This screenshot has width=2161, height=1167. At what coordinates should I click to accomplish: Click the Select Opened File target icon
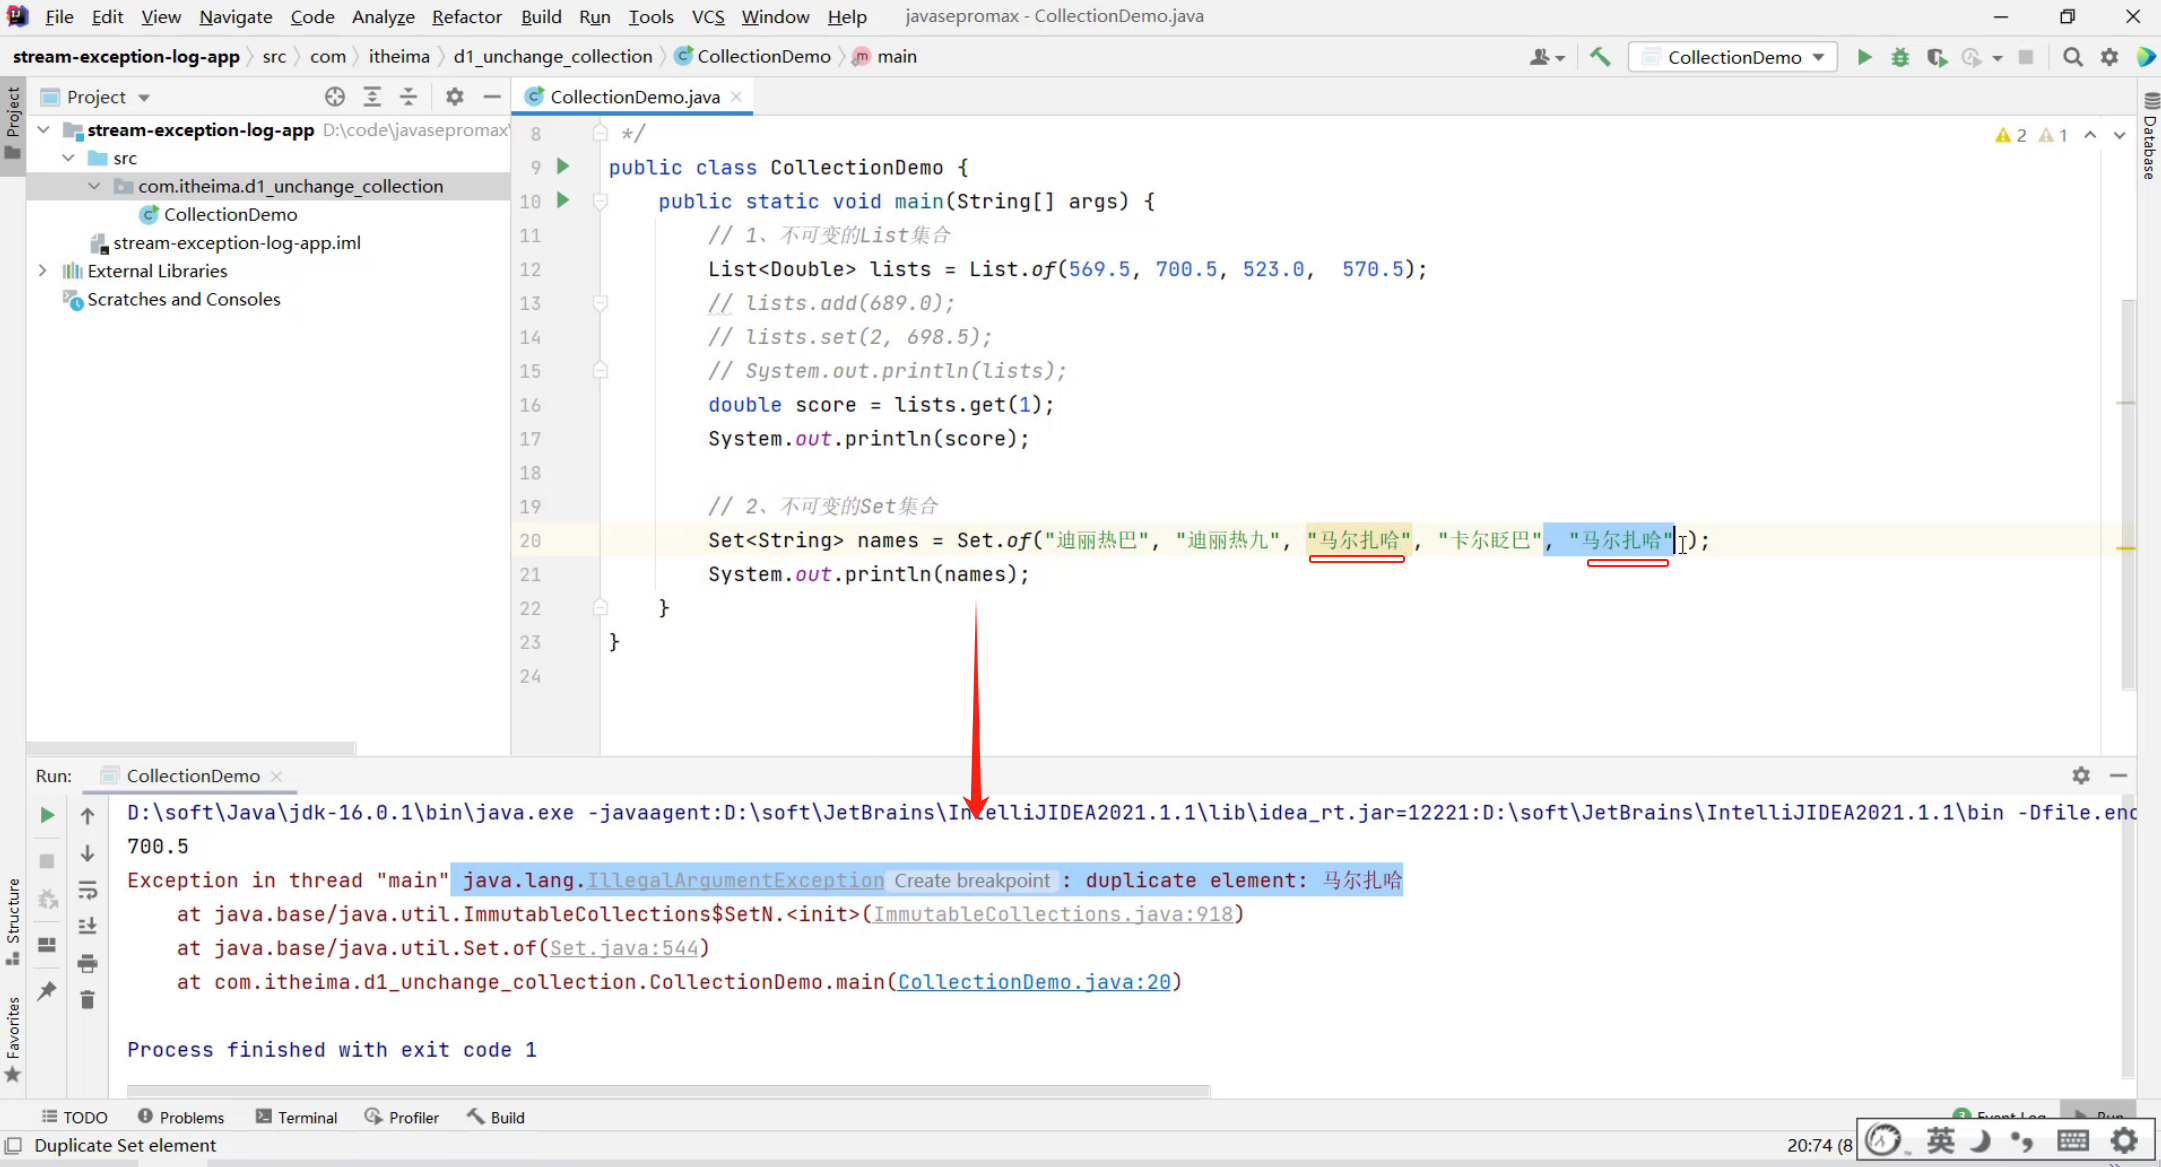tap(335, 96)
